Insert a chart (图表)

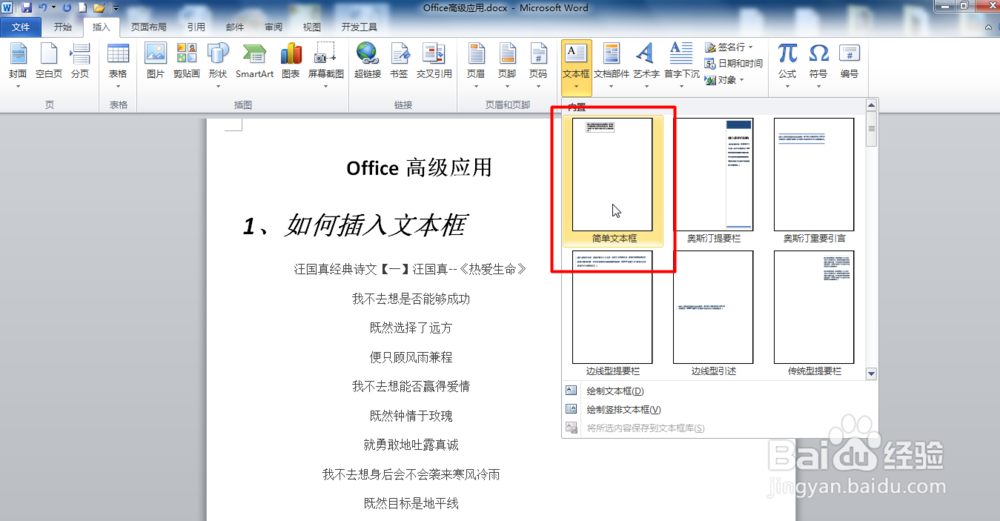point(291,62)
